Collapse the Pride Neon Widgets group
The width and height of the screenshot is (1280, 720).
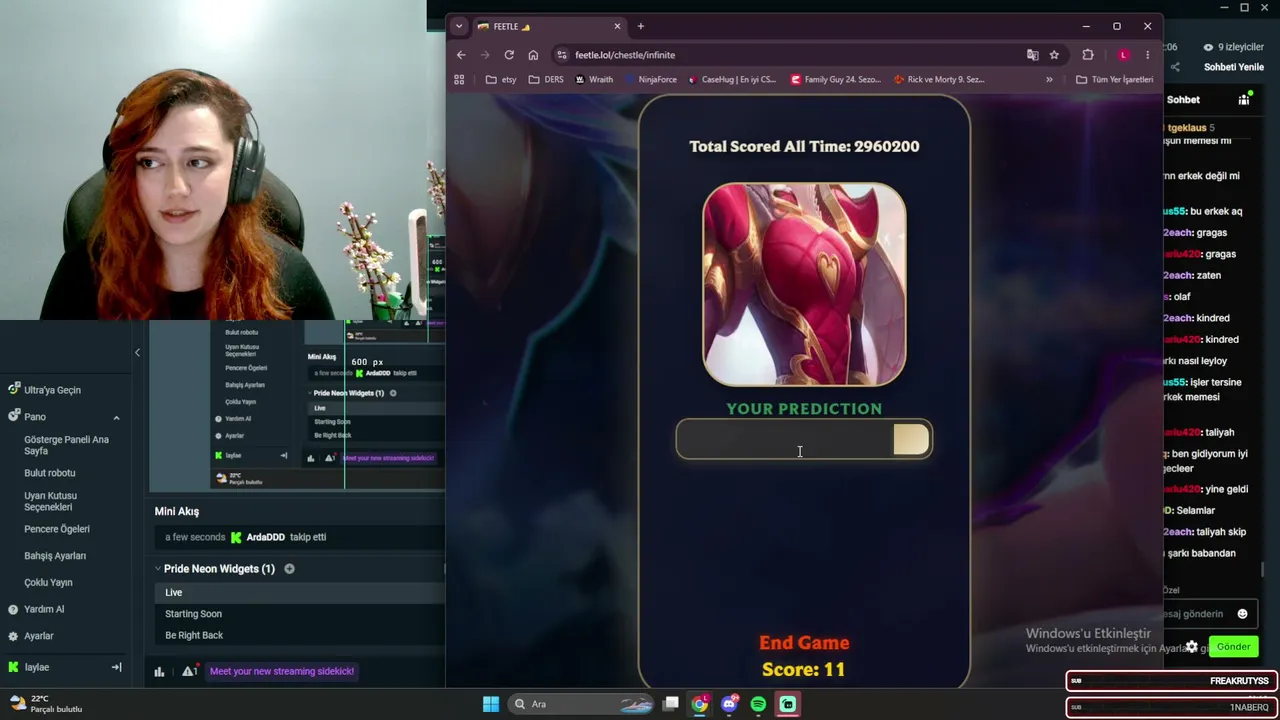pos(158,569)
